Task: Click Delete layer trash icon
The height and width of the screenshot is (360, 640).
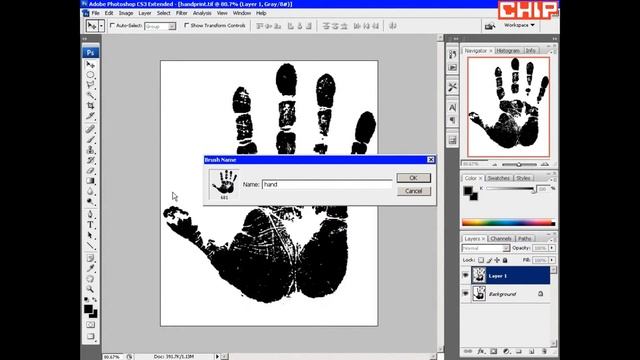Action: 544,351
